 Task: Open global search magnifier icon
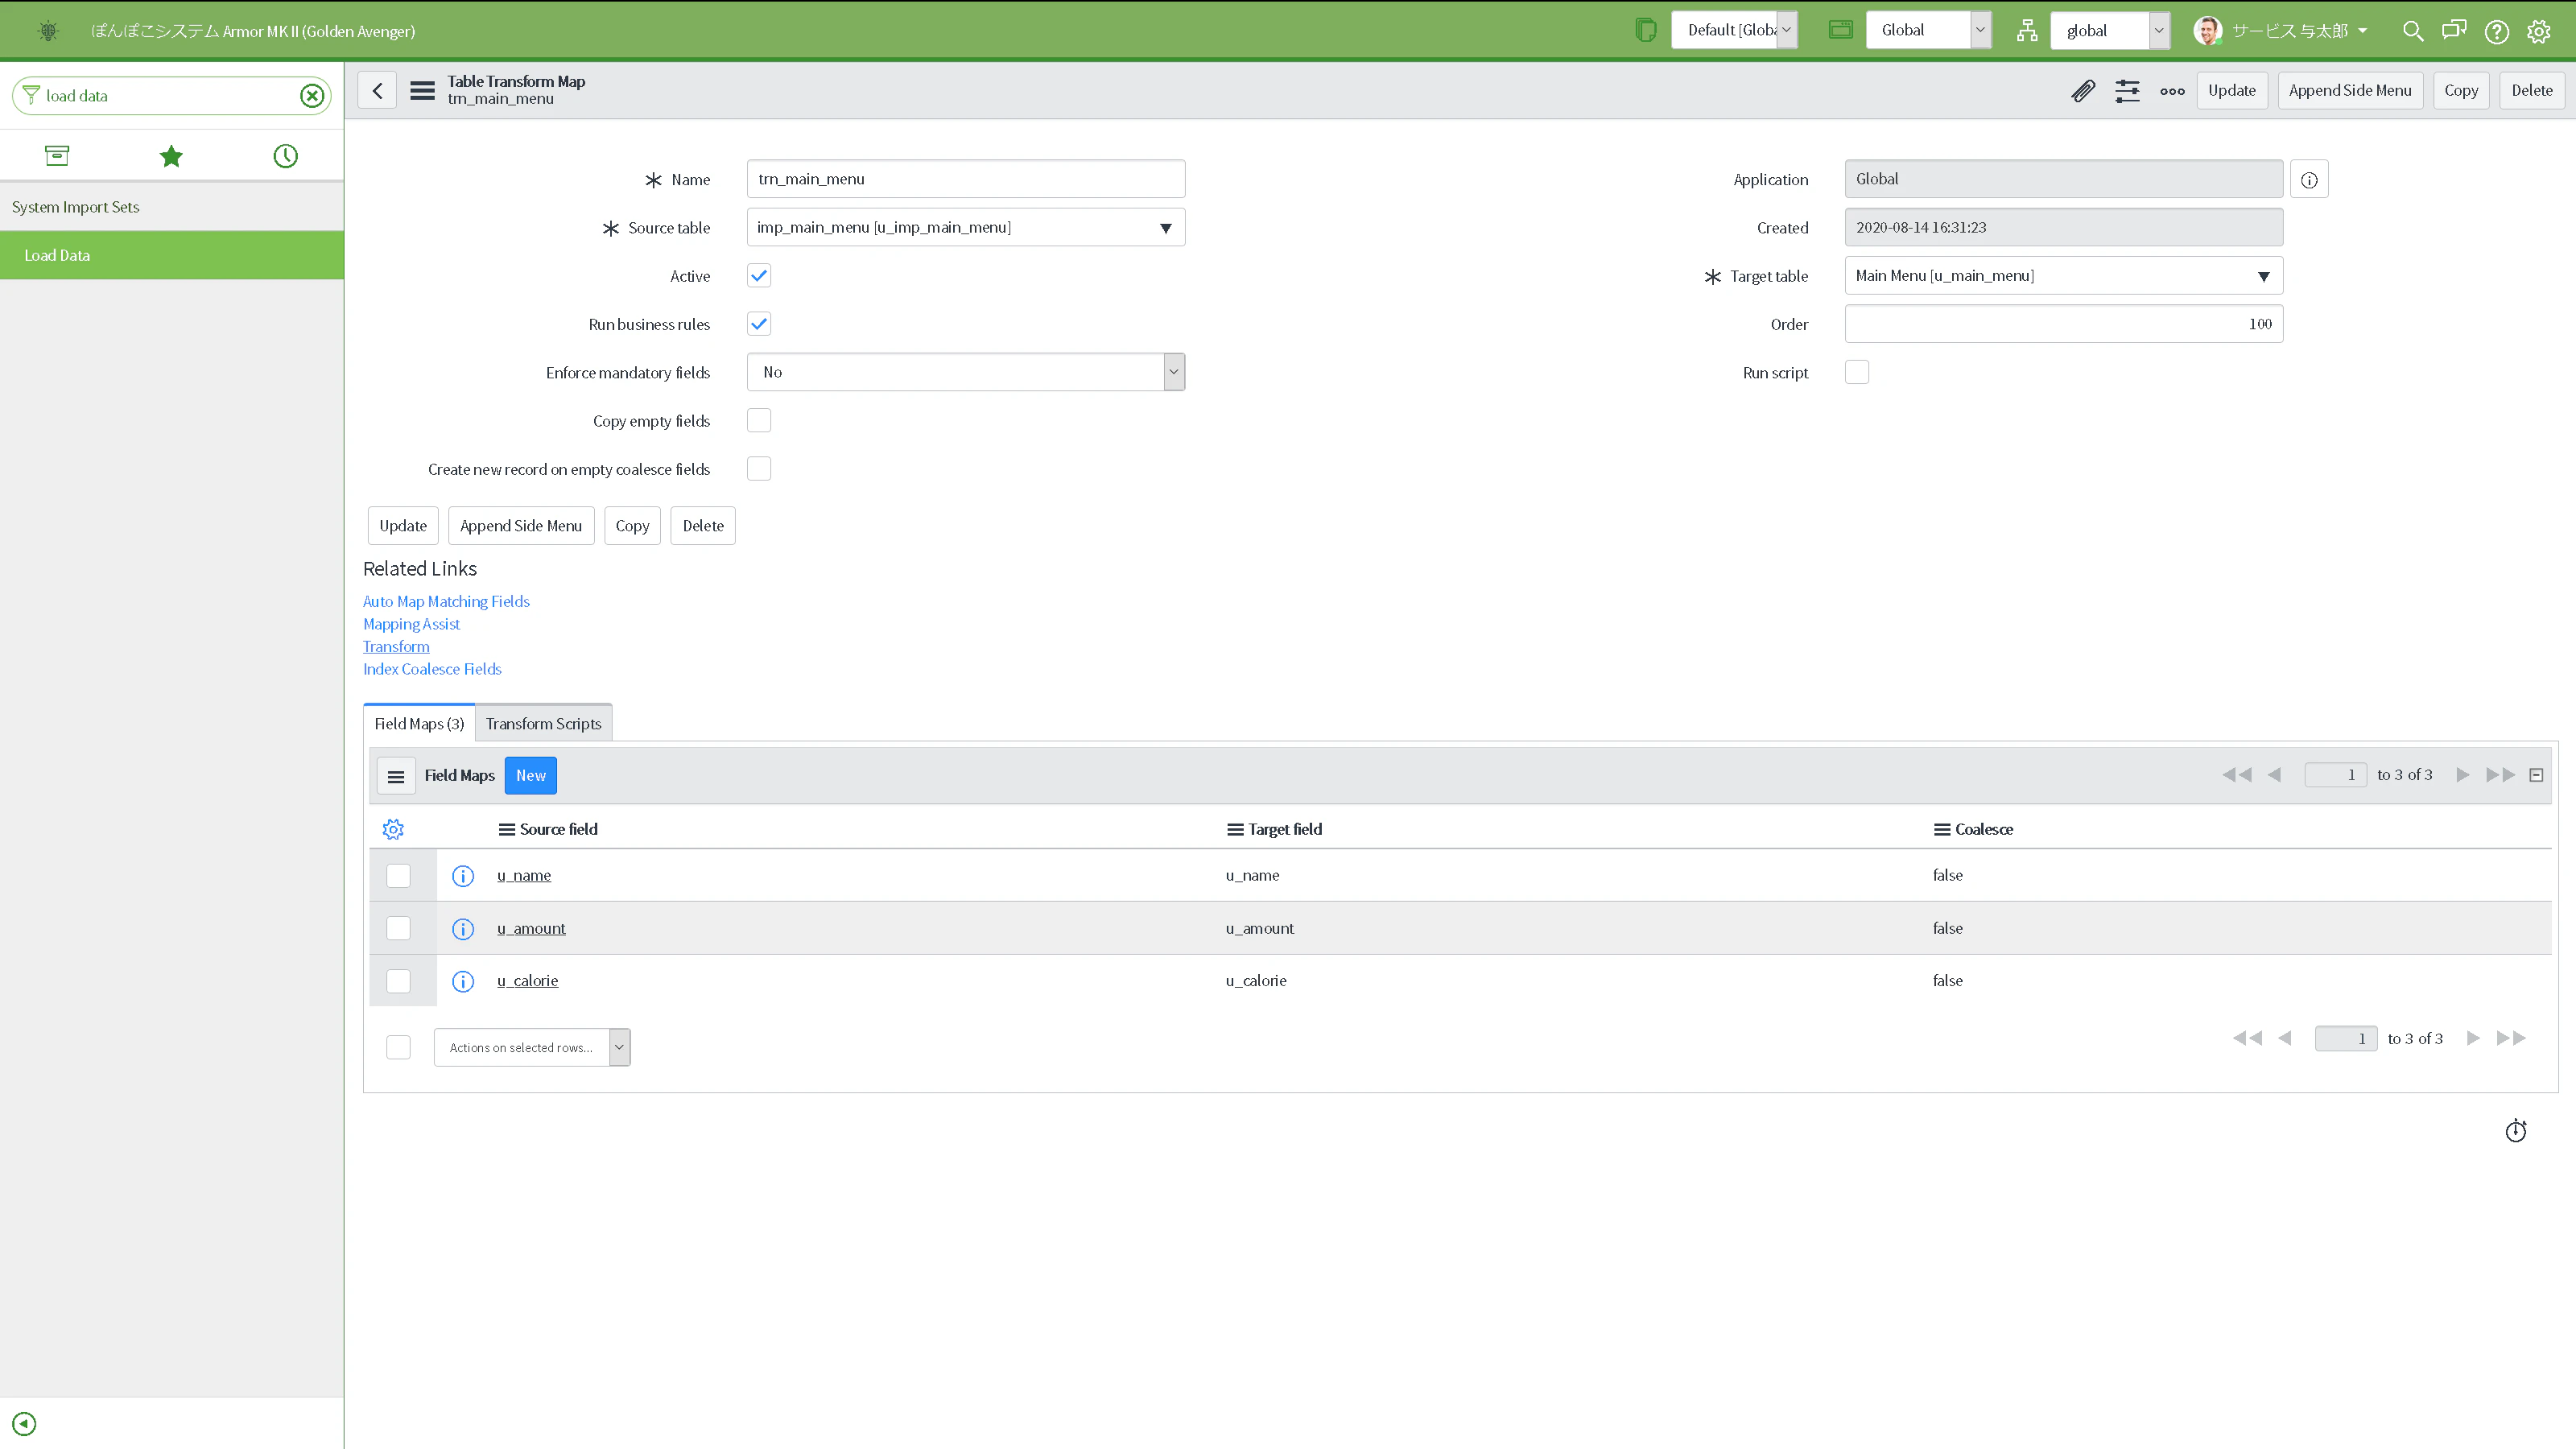[2413, 31]
